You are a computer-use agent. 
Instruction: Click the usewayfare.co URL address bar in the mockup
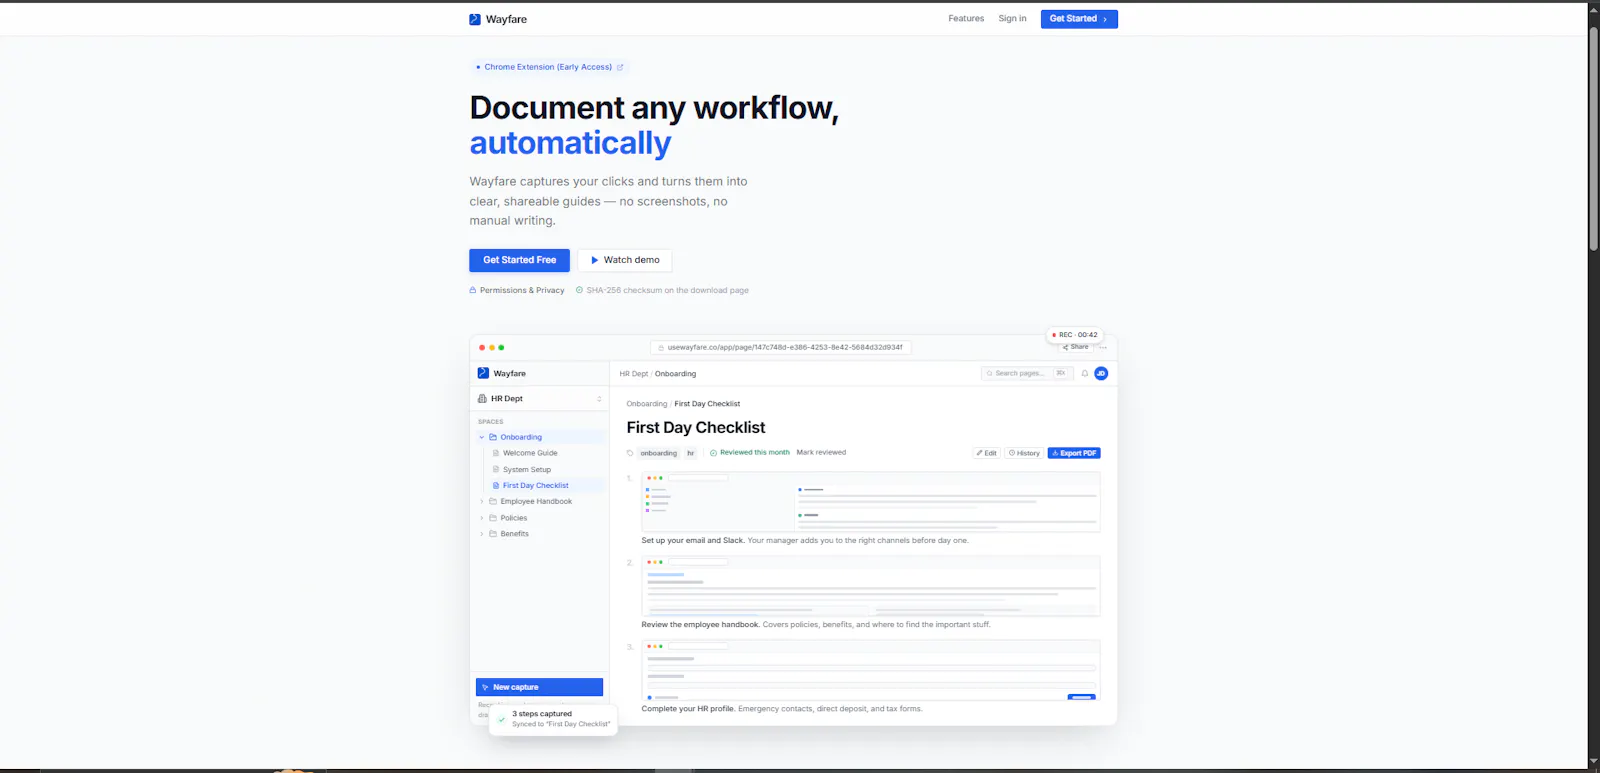(780, 347)
